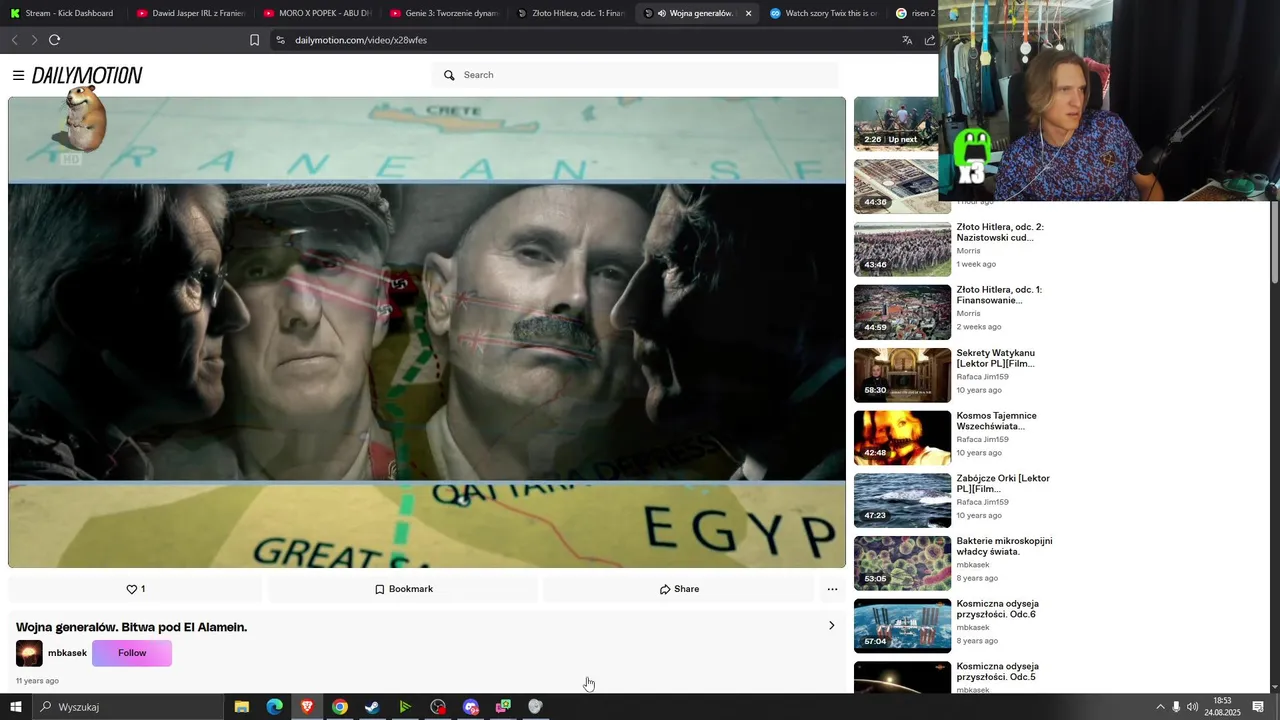1280x720 pixels.
Task: Open Sekrety Watykanu video title
Action: pos(996,358)
